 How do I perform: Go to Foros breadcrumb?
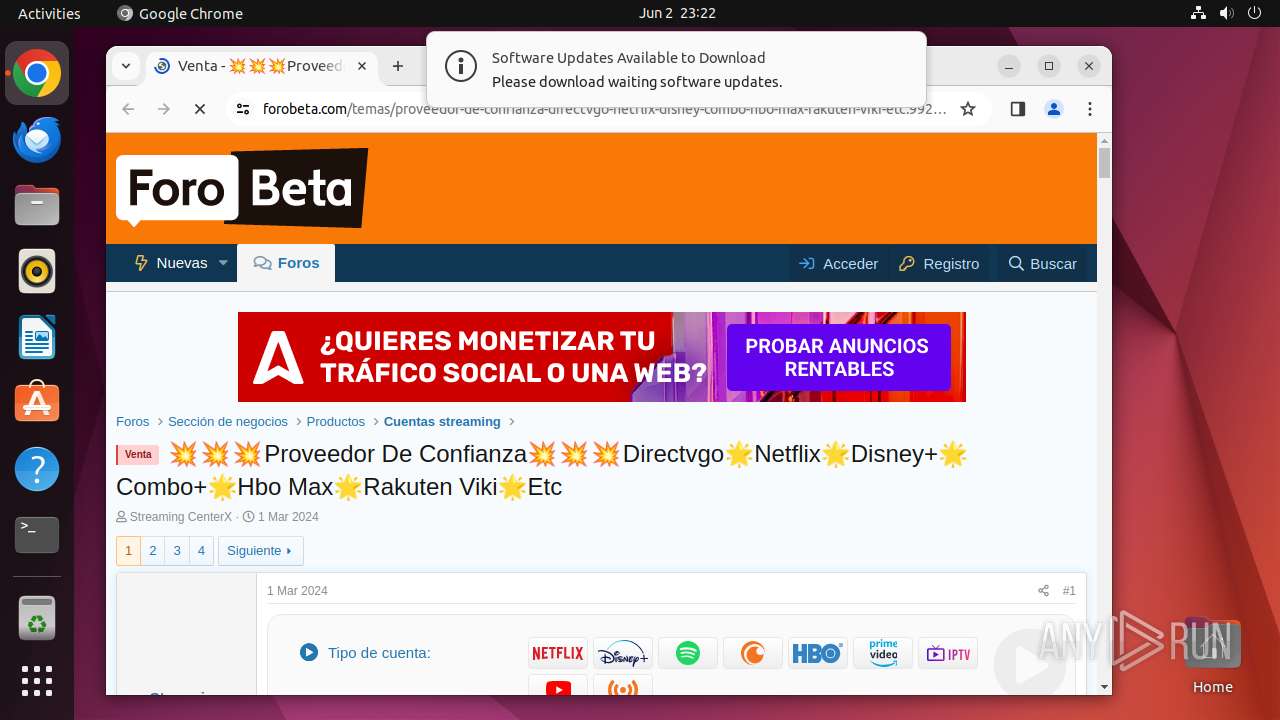[x=133, y=422]
